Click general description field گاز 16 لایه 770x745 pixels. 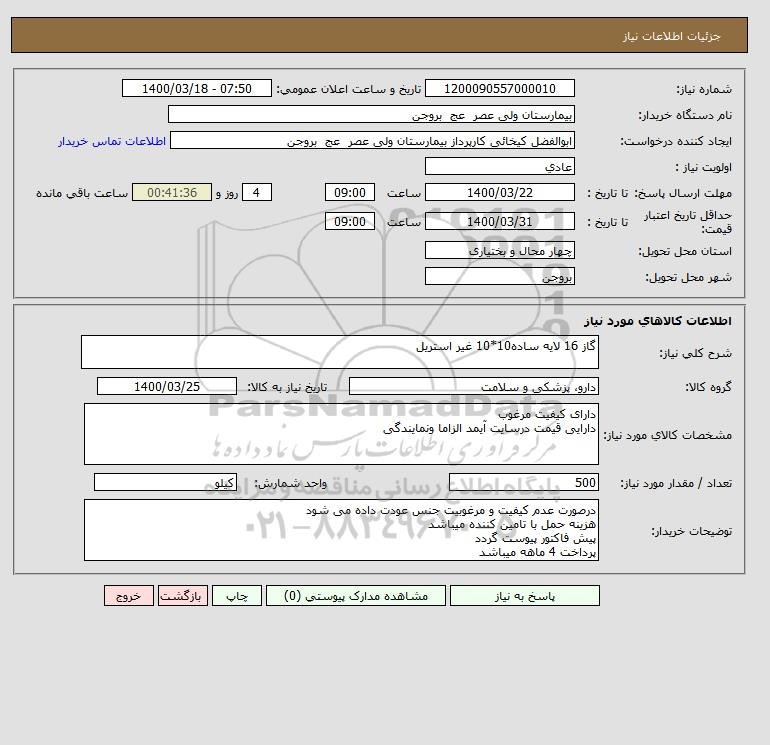click(340, 352)
